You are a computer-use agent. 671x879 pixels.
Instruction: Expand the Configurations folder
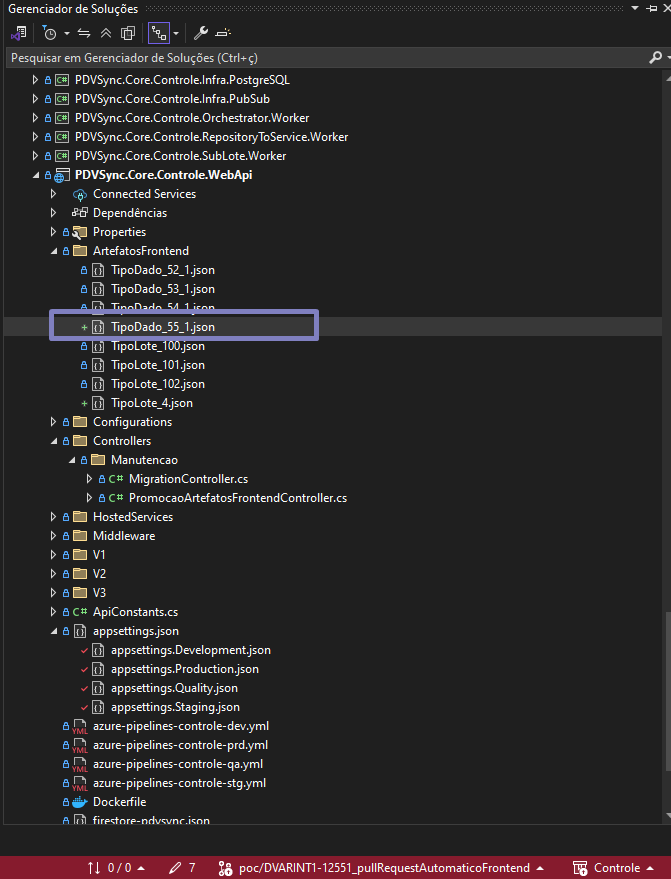pyautogui.click(x=53, y=422)
